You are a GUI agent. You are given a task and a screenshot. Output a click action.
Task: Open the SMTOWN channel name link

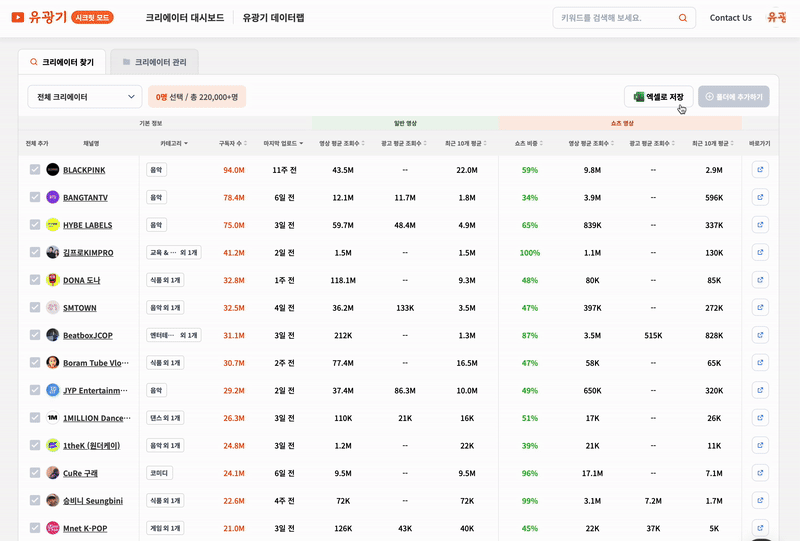pyautogui.click(x=80, y=308)
